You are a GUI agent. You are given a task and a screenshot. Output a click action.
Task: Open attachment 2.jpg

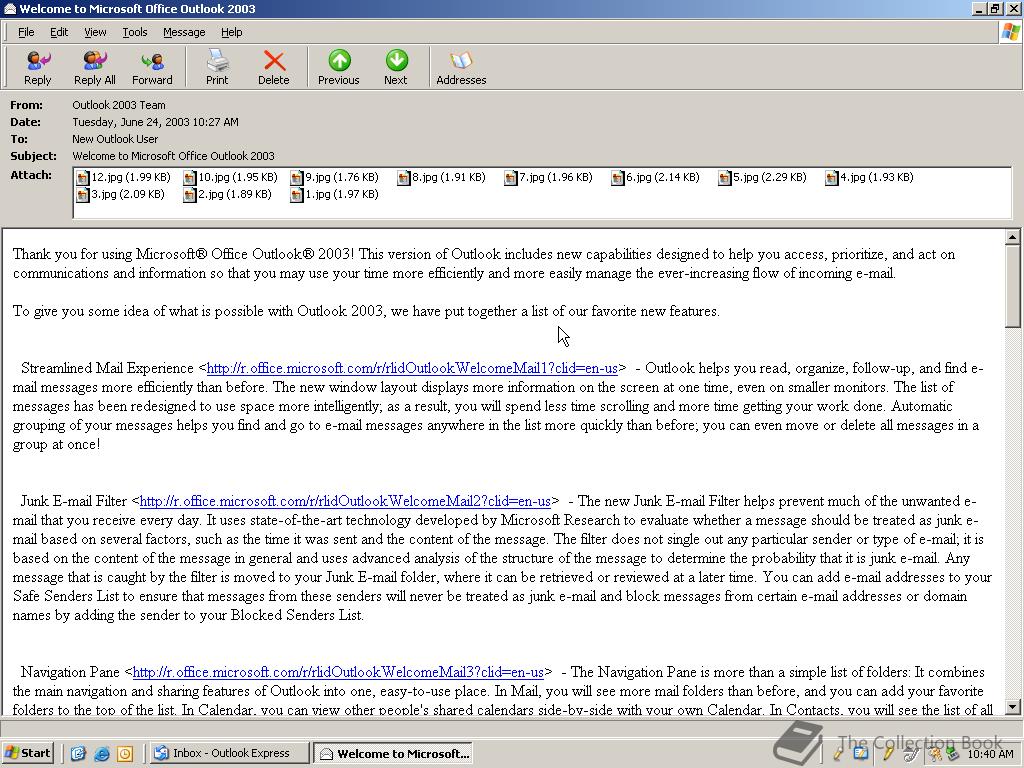(227, 194)
